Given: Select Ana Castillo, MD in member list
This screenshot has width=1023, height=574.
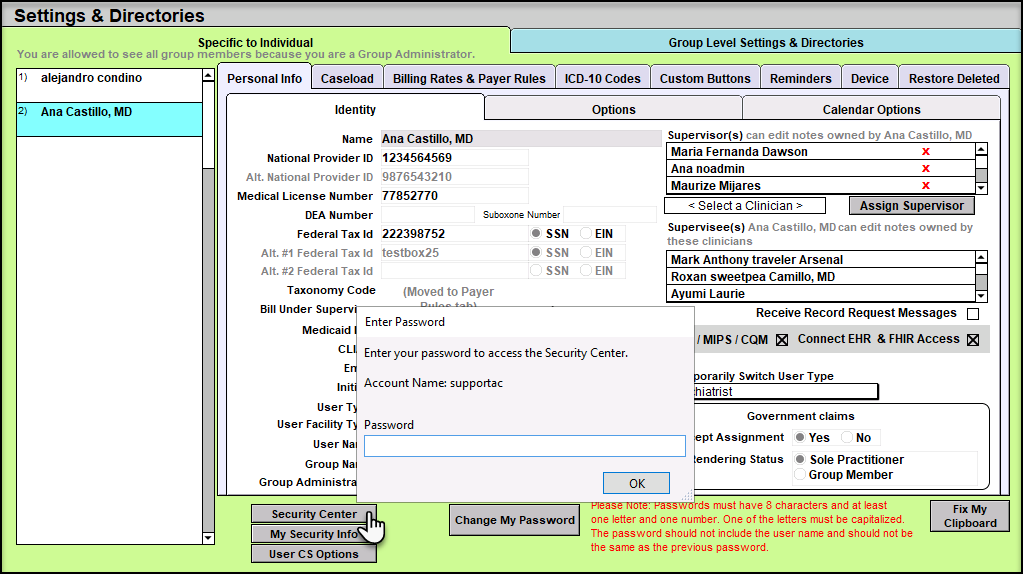Looking at the screenshot, I should (108, 113).
